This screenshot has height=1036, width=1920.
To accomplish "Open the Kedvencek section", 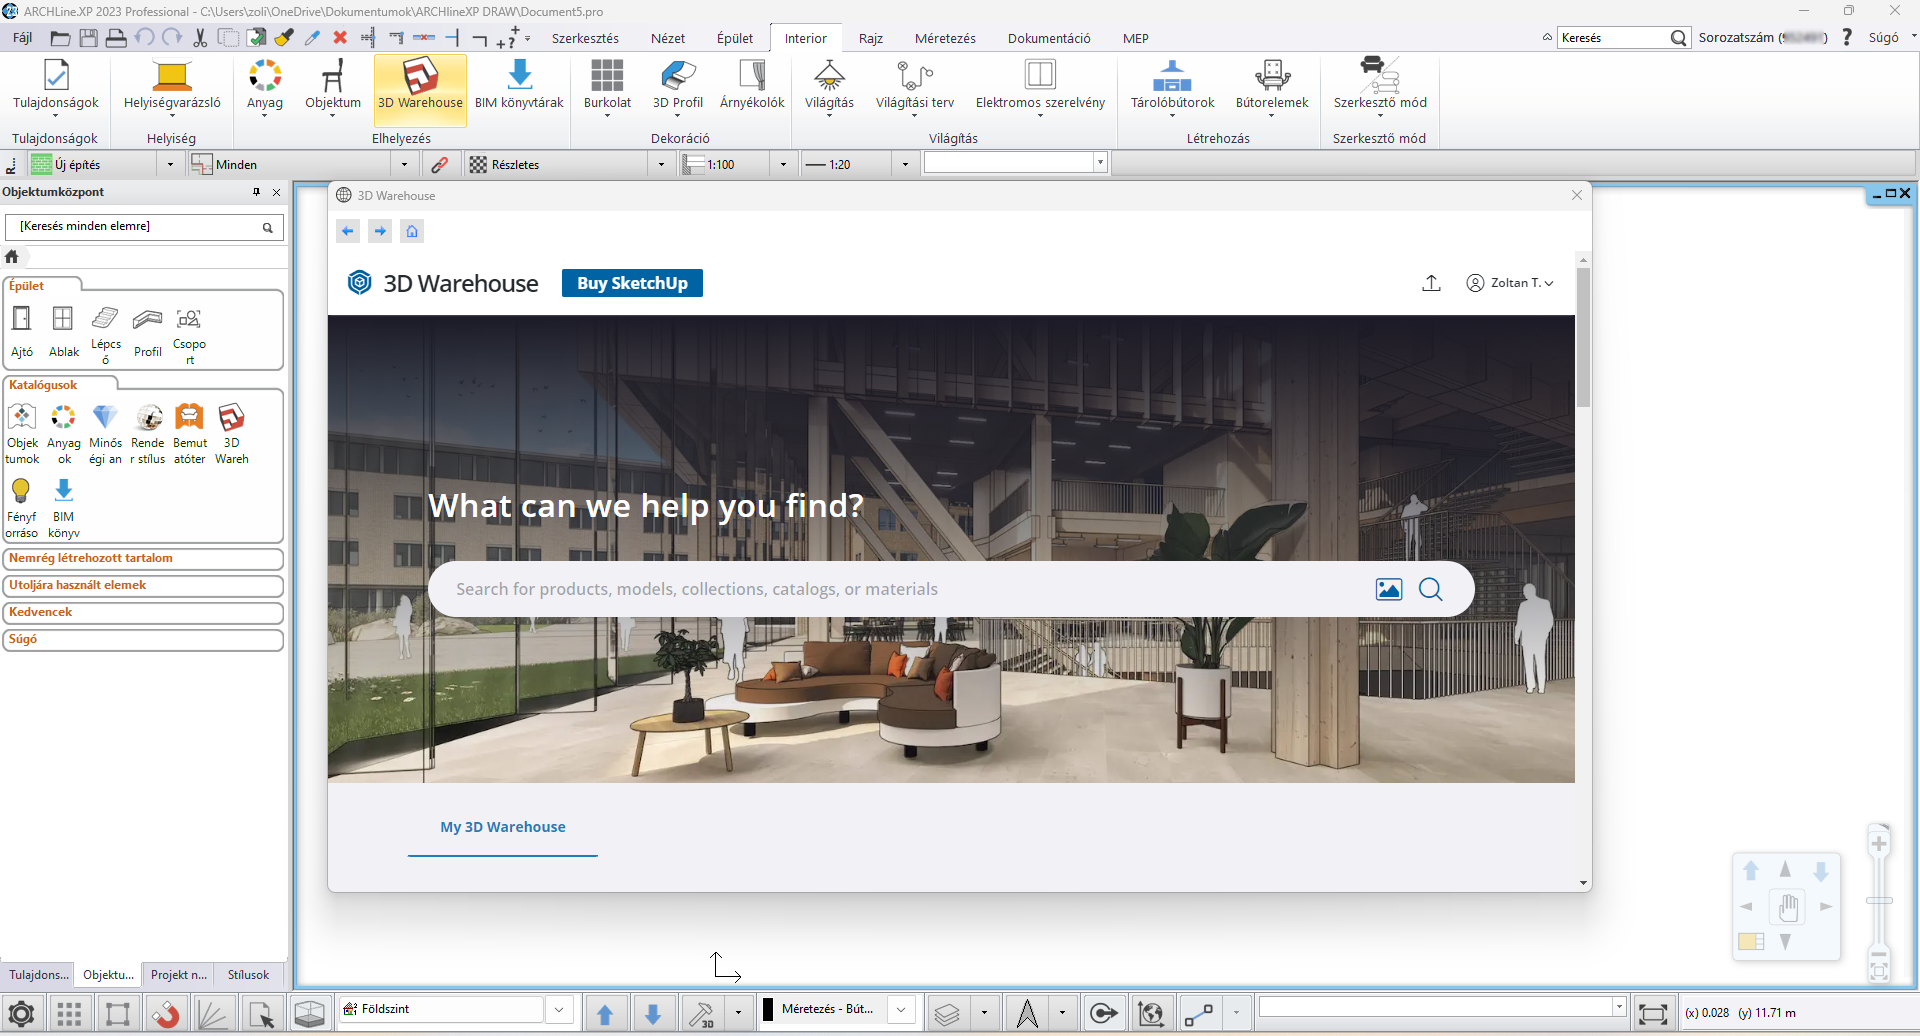I will coord(143,612).
